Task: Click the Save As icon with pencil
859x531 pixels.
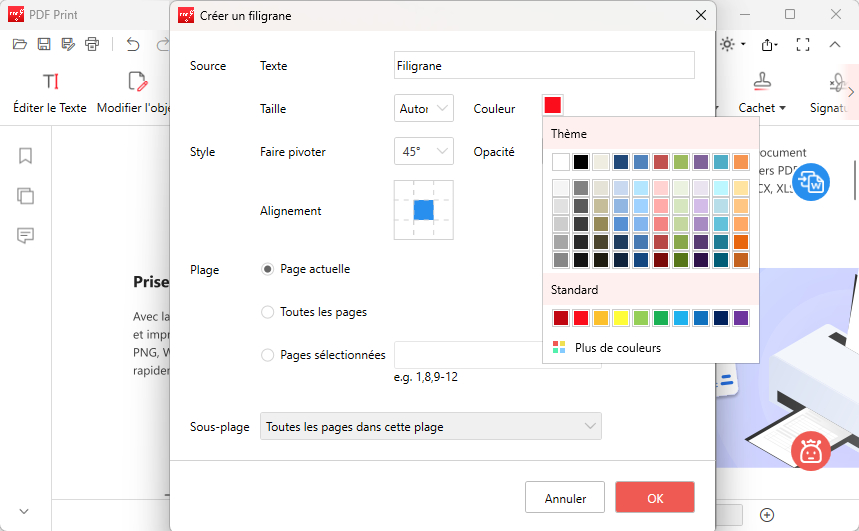Action: 68,44
